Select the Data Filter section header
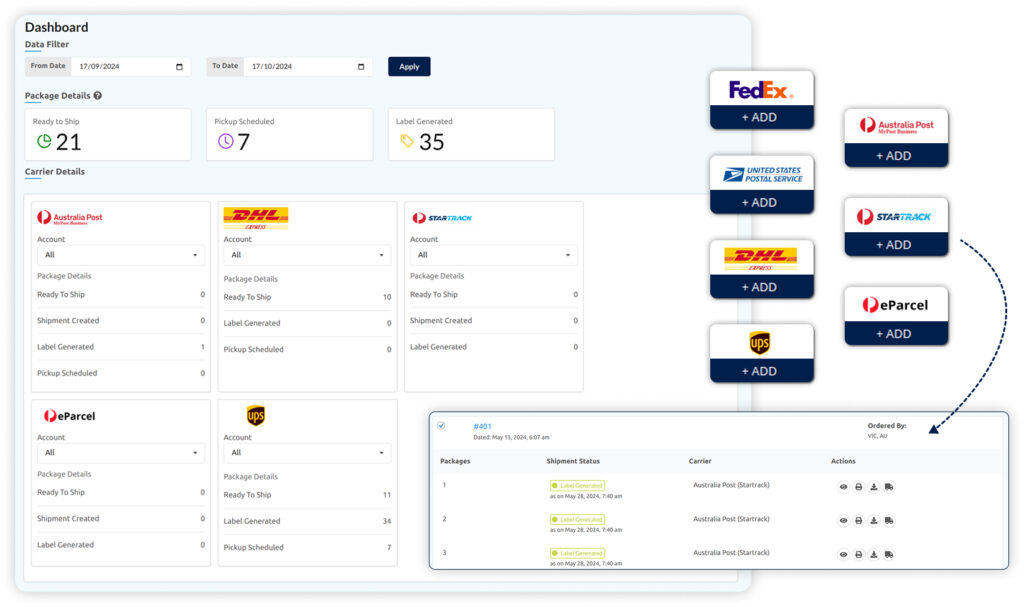The image size is (1024, 607). pos(46,44)
